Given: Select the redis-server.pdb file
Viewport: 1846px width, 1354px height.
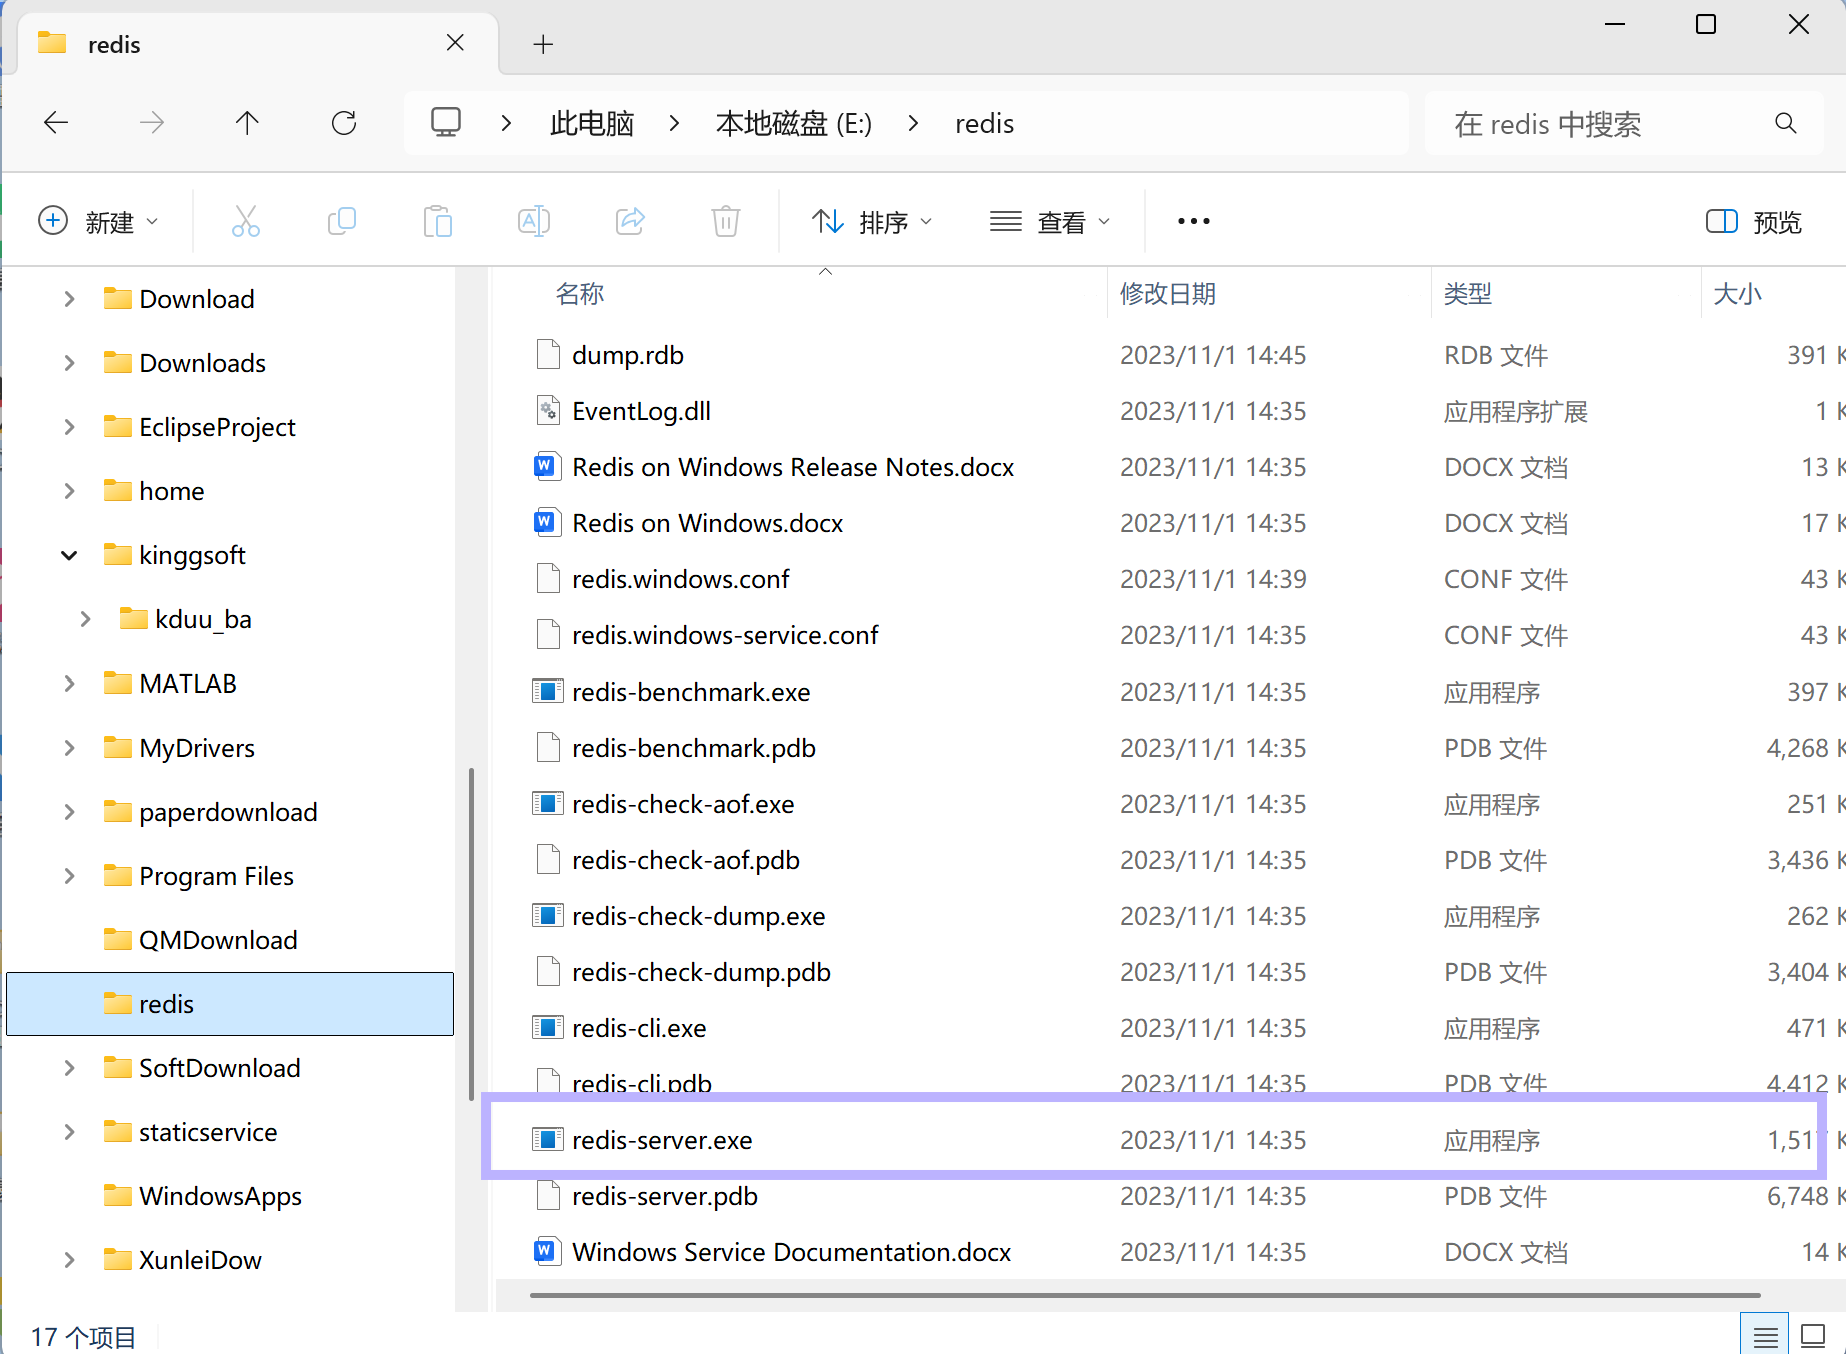Looking at the screenshot, I should [665, 1195].
